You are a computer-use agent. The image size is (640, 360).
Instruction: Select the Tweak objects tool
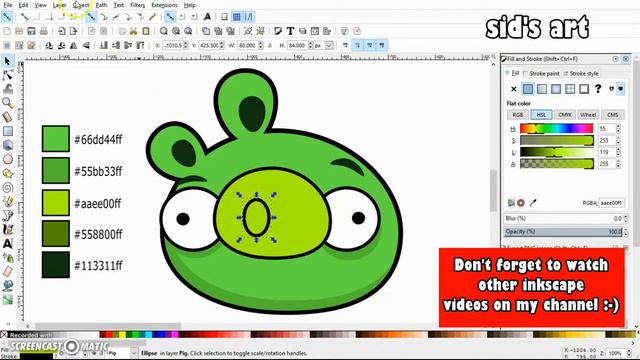pyautogui.click(x=7, y=89)
